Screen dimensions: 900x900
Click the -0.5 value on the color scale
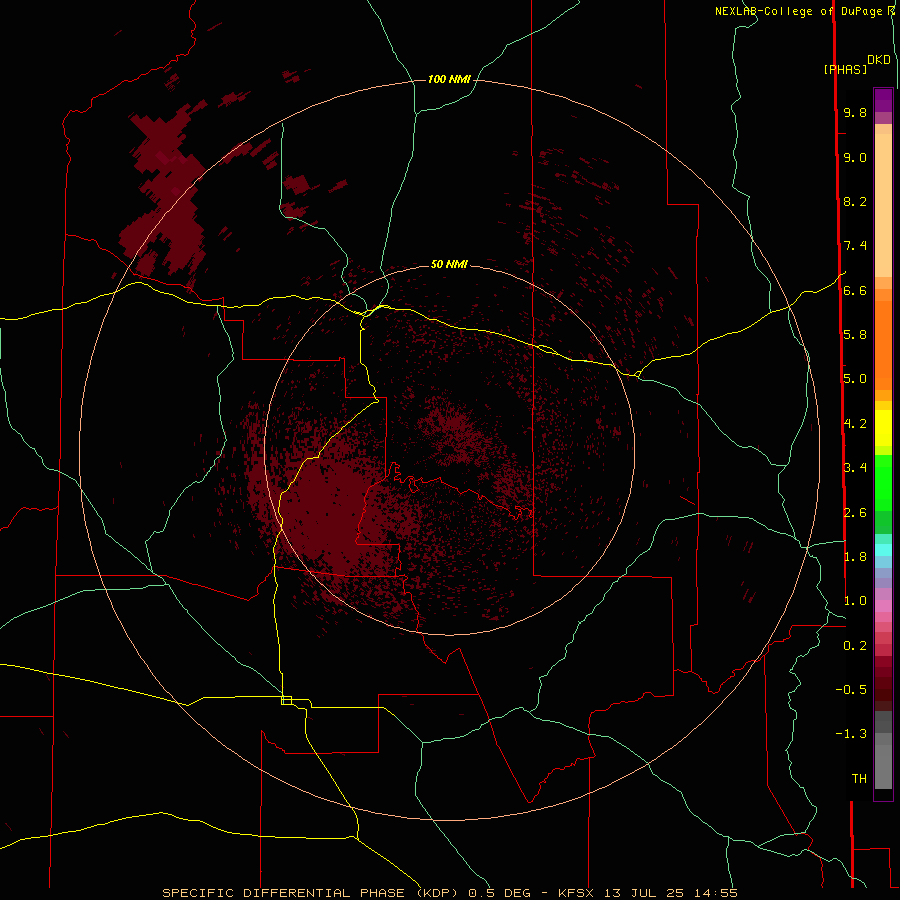tap(851, 690)
